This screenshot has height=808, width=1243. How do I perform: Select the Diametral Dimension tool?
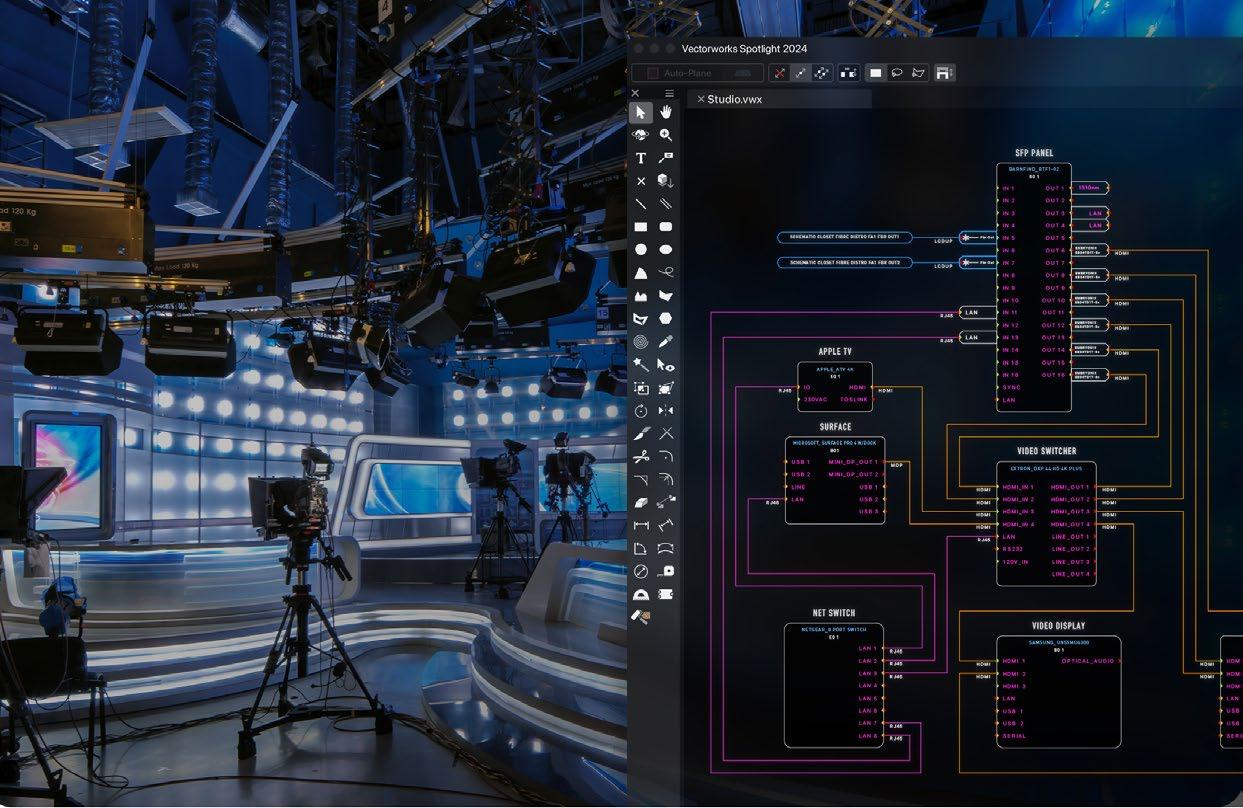(x=641, y=571)
